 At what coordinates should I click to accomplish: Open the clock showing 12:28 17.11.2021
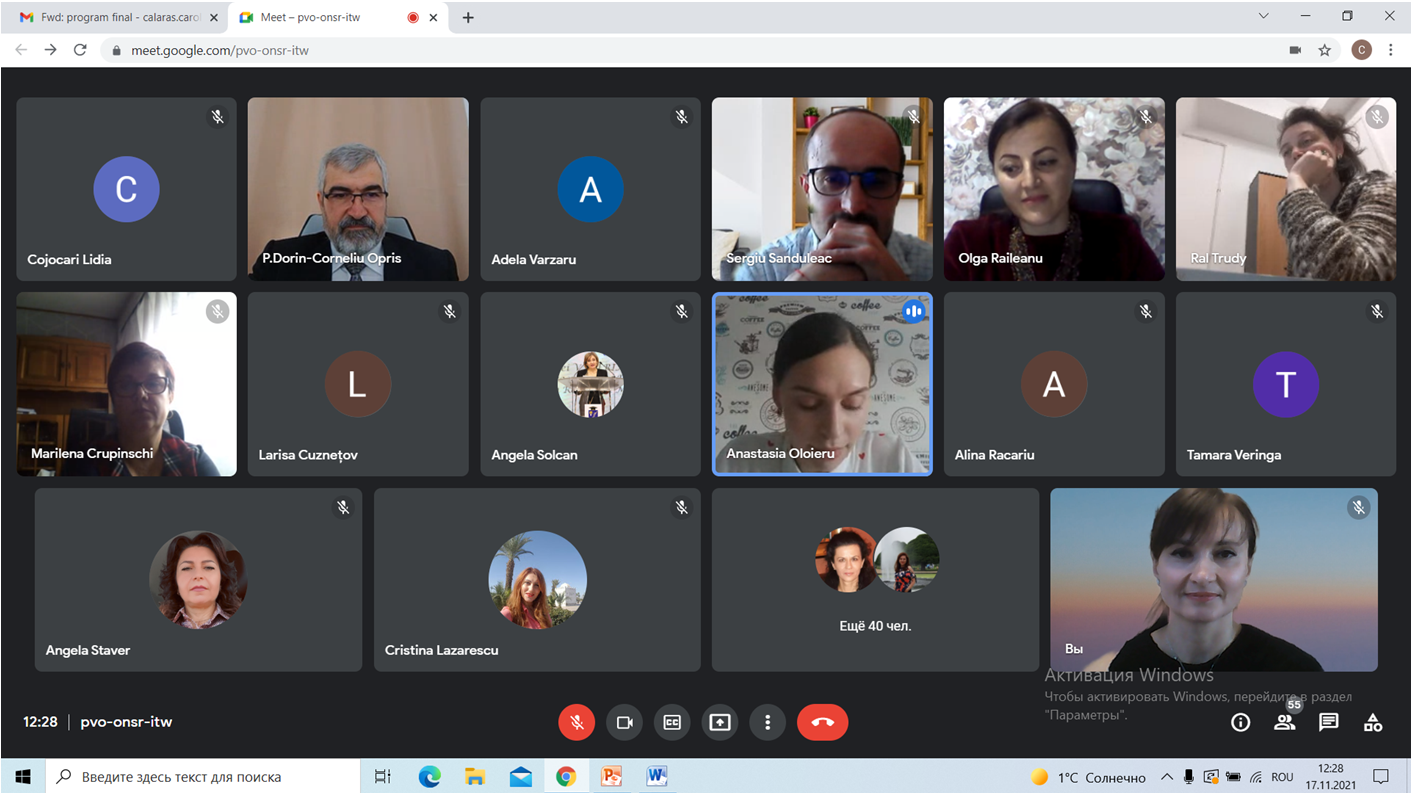click(1331, 777)
